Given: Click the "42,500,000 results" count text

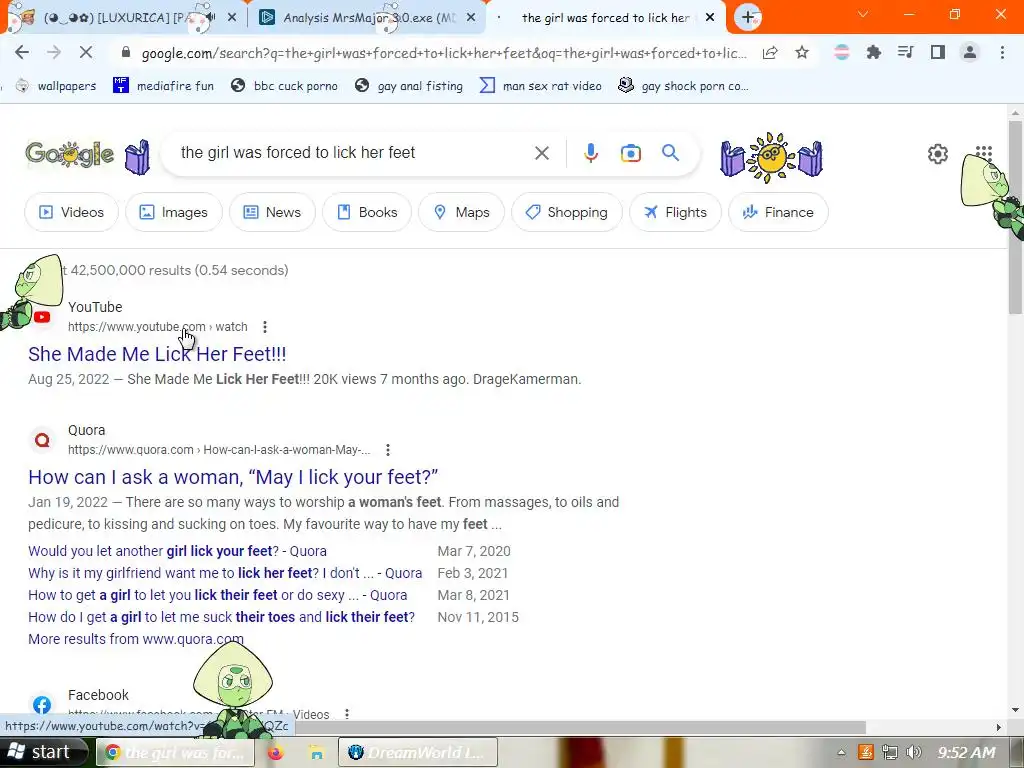Looking at the screenshot, I should [131, 270].
